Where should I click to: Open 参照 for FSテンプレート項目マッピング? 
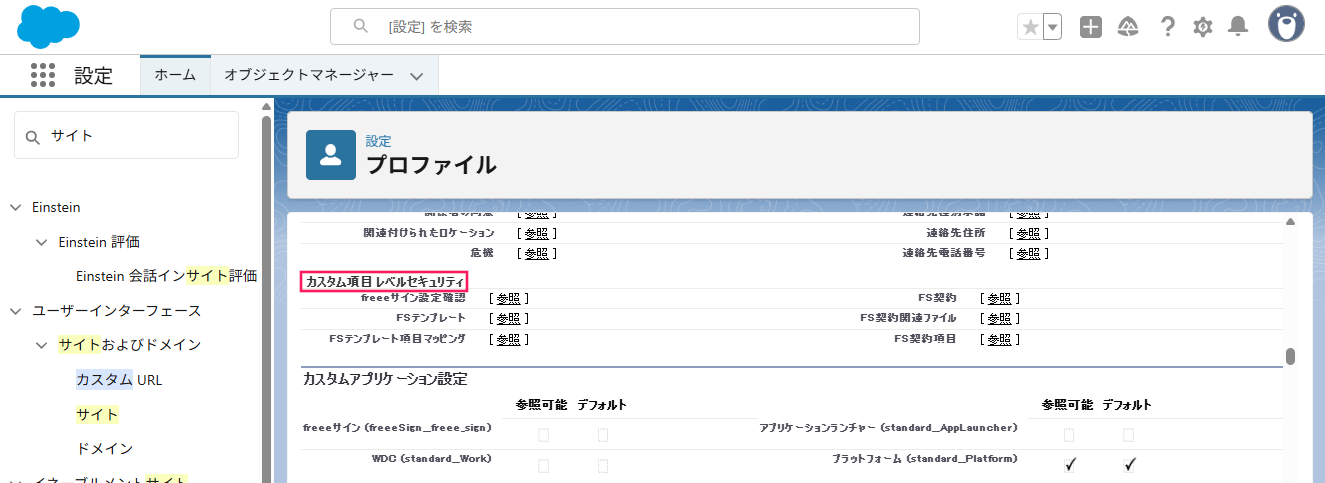(508, 339)
